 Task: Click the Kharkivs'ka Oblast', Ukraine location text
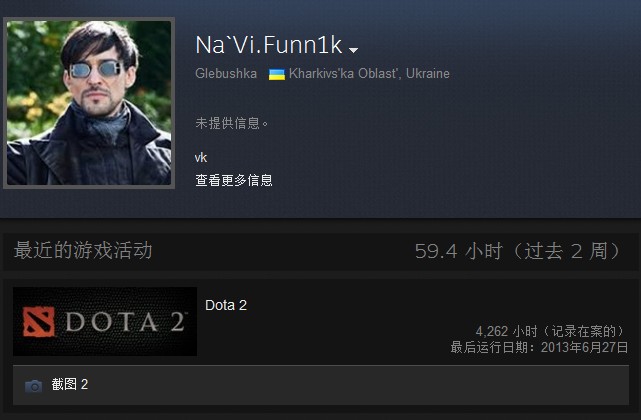(x=369, y=74)
